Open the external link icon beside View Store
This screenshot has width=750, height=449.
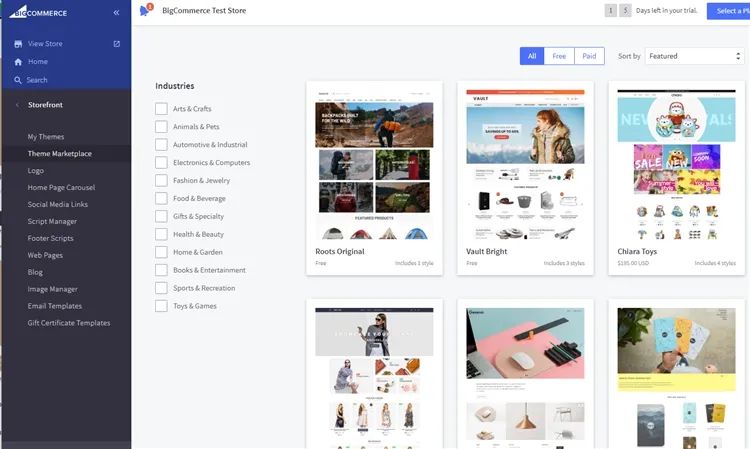[x=116, y=44]
